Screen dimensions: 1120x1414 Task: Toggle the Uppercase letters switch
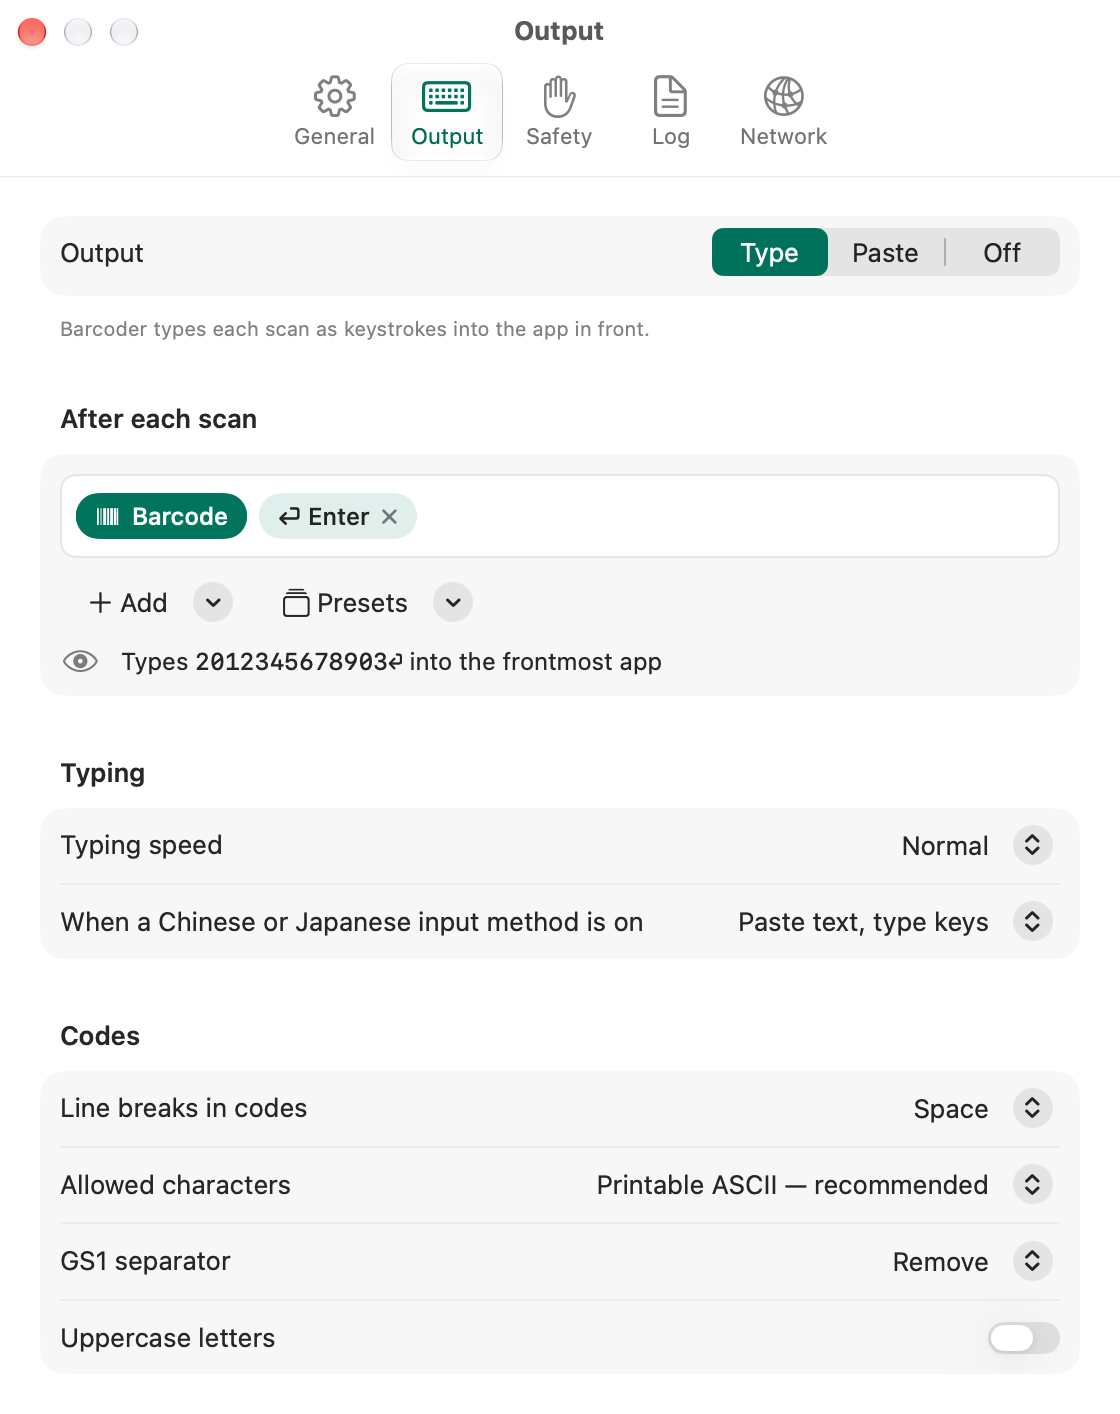pyautogui.click(x=1023, y=1338)
